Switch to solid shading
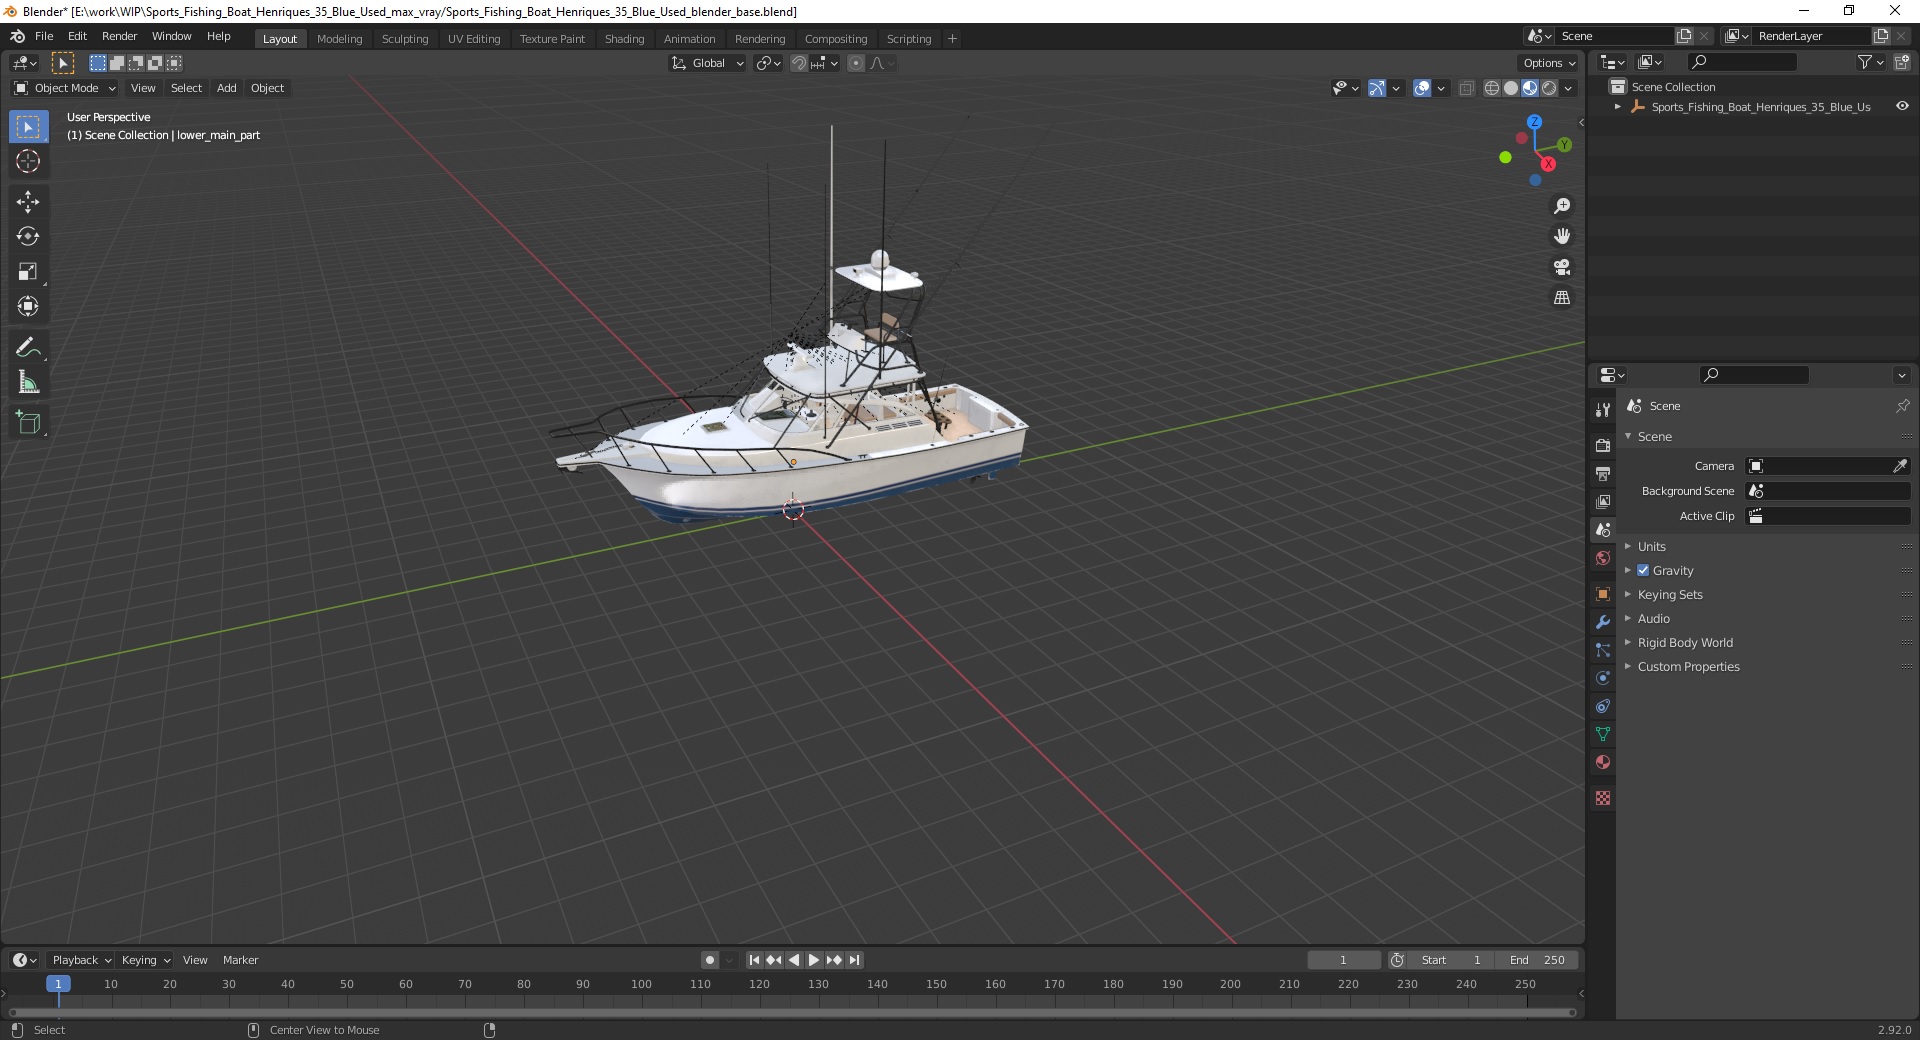 coord(1511,88)
